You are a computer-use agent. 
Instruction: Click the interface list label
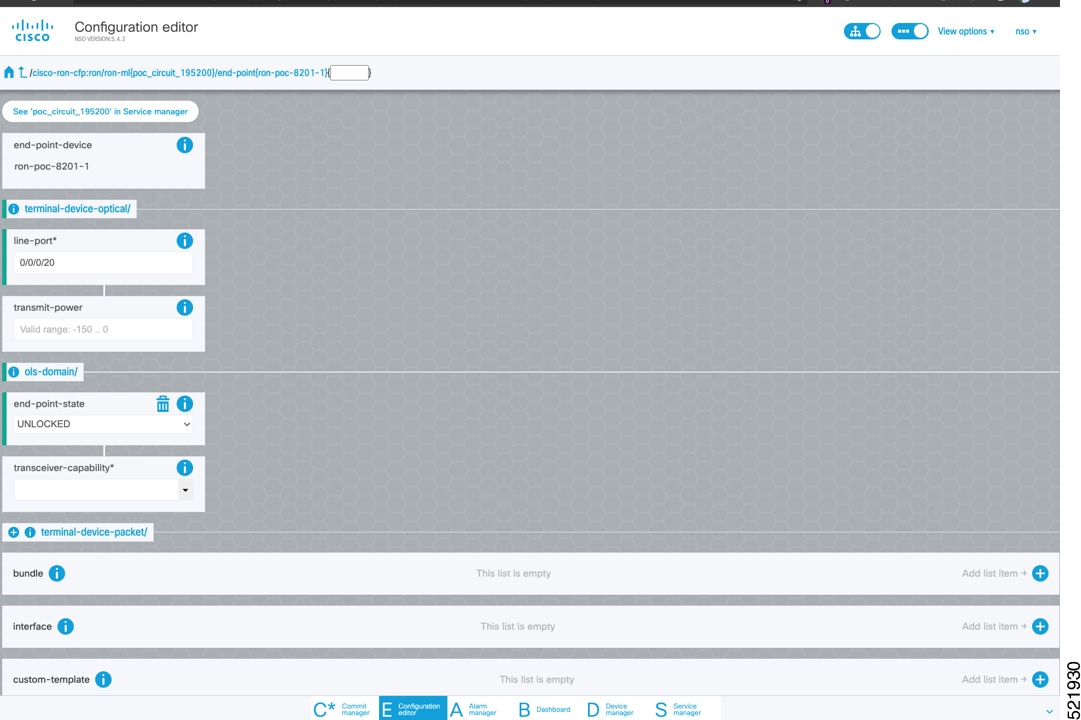pyautogui.click(x=32, y=626)
